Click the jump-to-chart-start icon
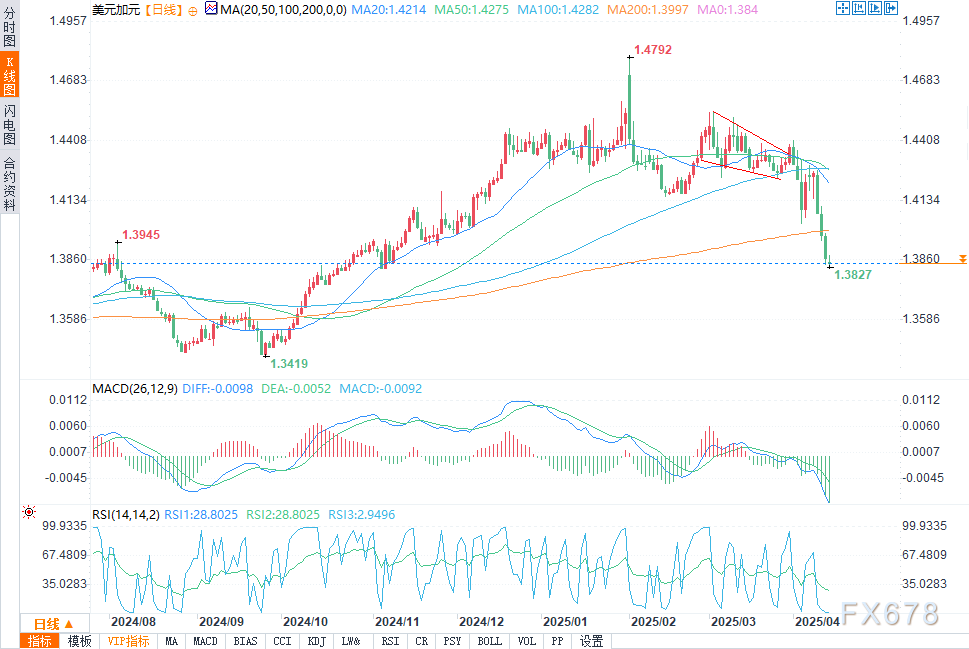Viewport: 969px width, 649px height. 859,8
